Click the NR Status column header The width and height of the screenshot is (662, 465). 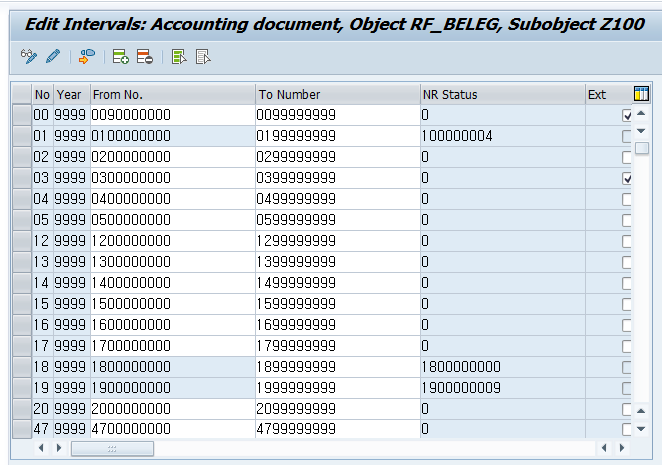503,94
